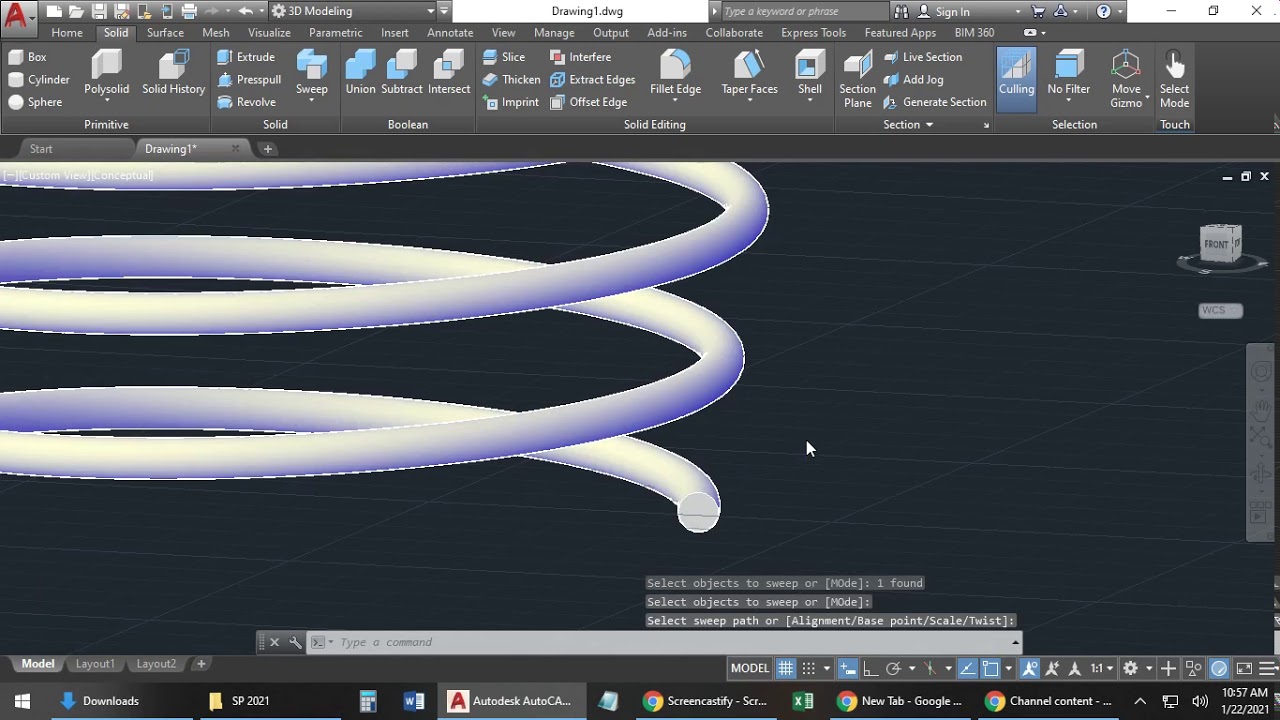1280x720 pixels.
Task: Select the Cylinder primitive tool
Action: click(39, 80)
